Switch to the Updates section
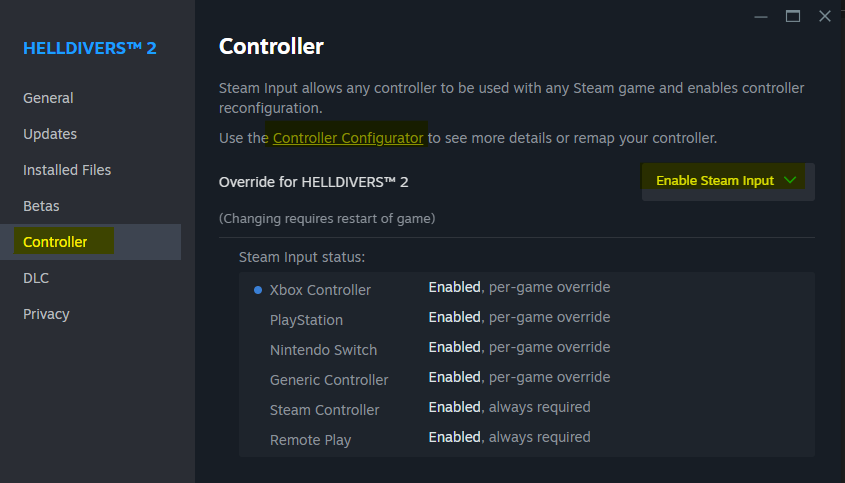Viewport: 845px width, 483px height. coord(50,134)
